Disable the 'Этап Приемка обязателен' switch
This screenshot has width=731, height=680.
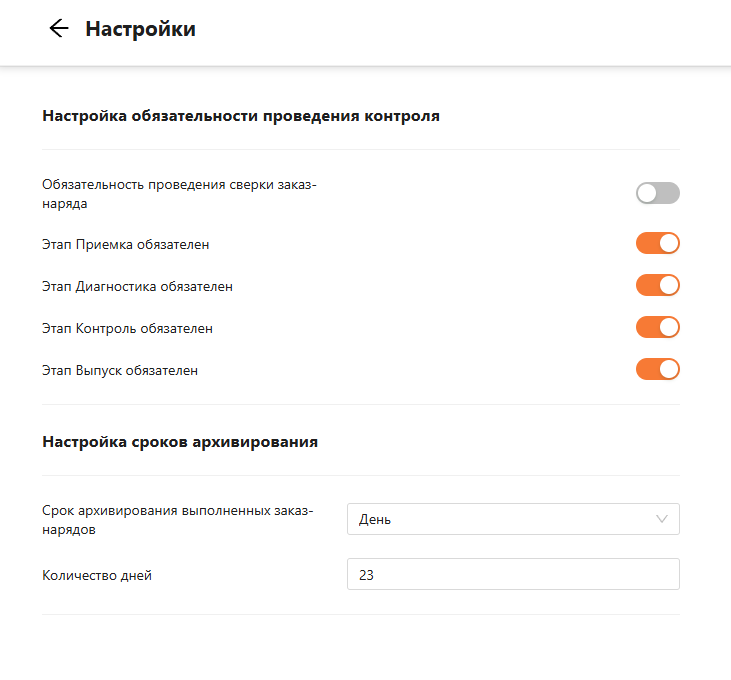coord(657,243)
